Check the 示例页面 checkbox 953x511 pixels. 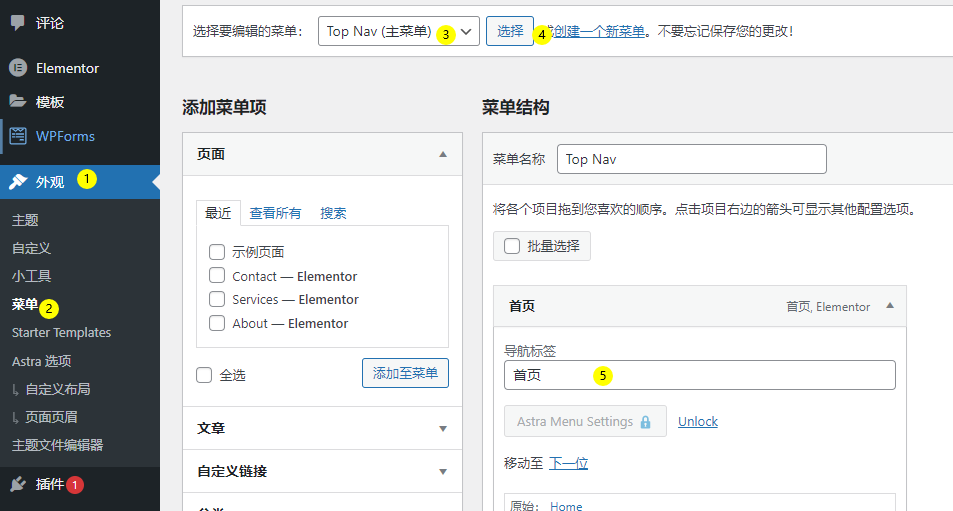(217, 252)
